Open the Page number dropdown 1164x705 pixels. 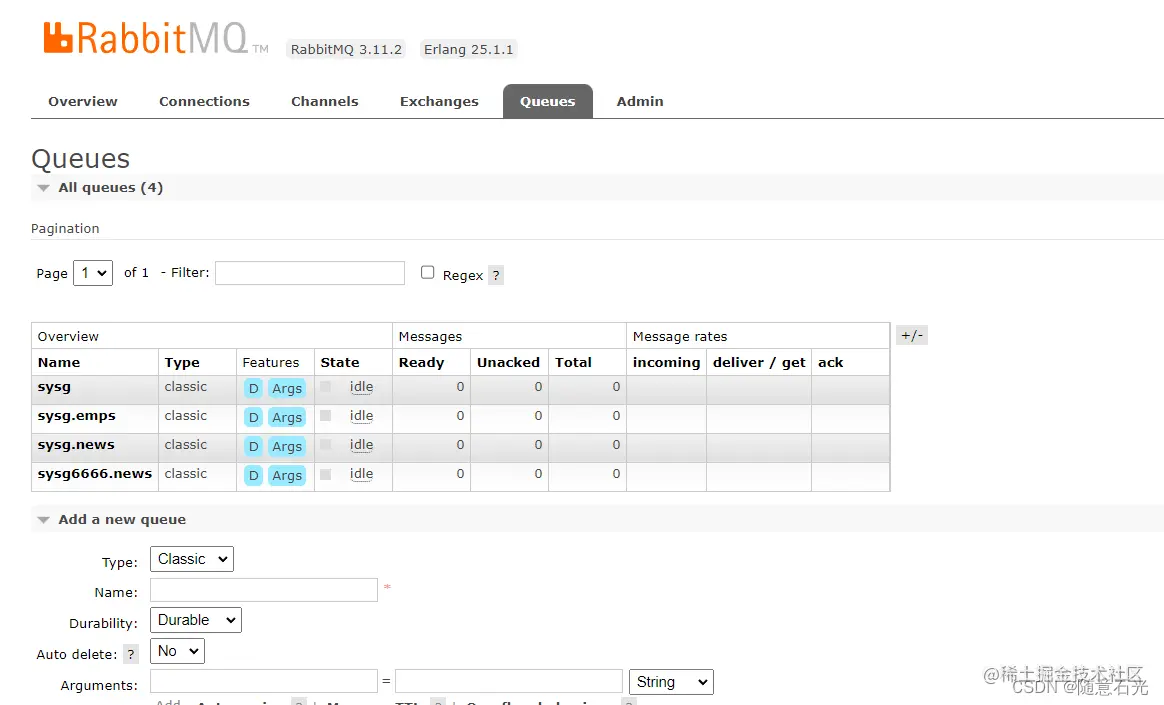click(93, 273)
